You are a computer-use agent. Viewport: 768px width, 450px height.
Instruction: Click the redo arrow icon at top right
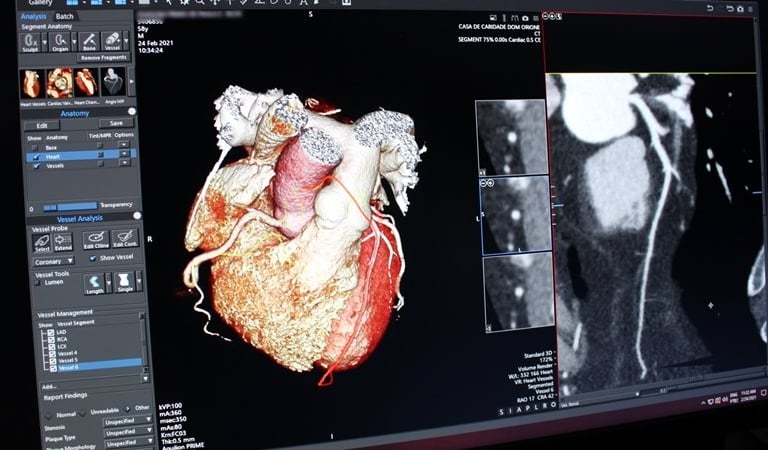[730, 9]
